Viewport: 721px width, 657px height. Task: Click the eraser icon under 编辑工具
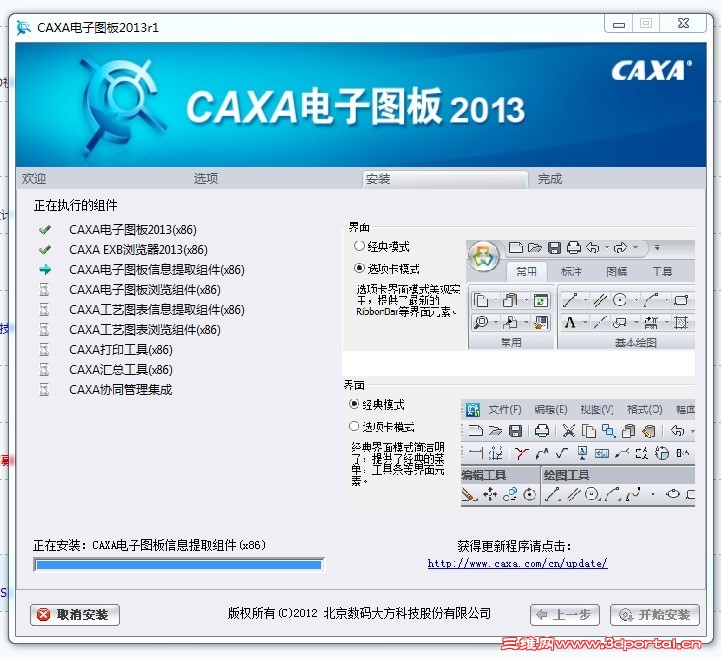point(469,494)
